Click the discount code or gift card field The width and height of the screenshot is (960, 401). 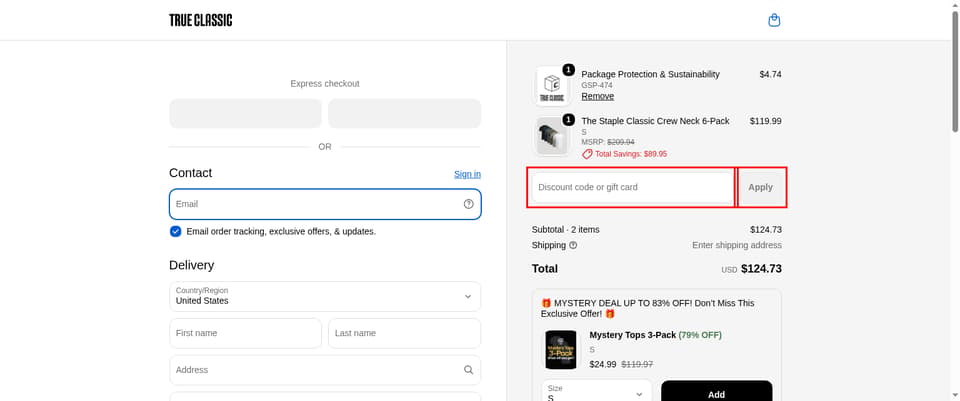point(632,187)
